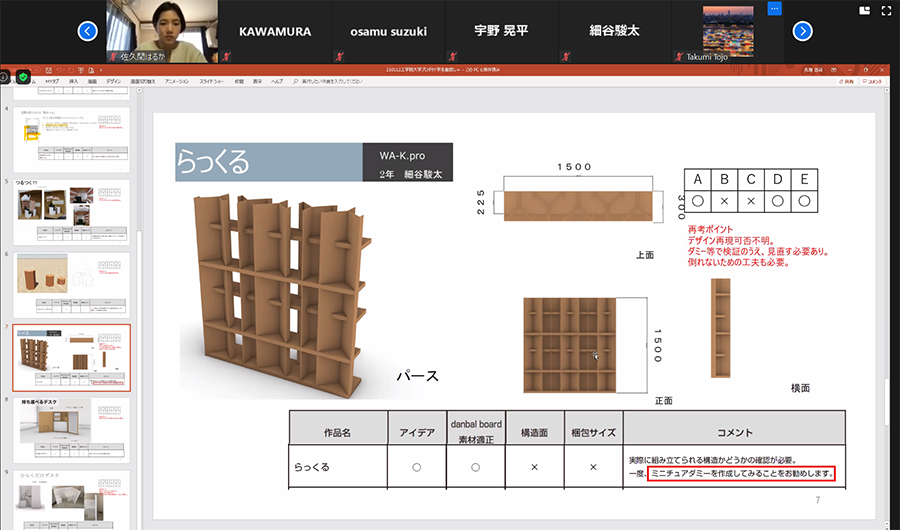This screenshot has height=530, width=900.
Task: Click the slide panel vertical scrollbar
Action: (x=139, y=300)
